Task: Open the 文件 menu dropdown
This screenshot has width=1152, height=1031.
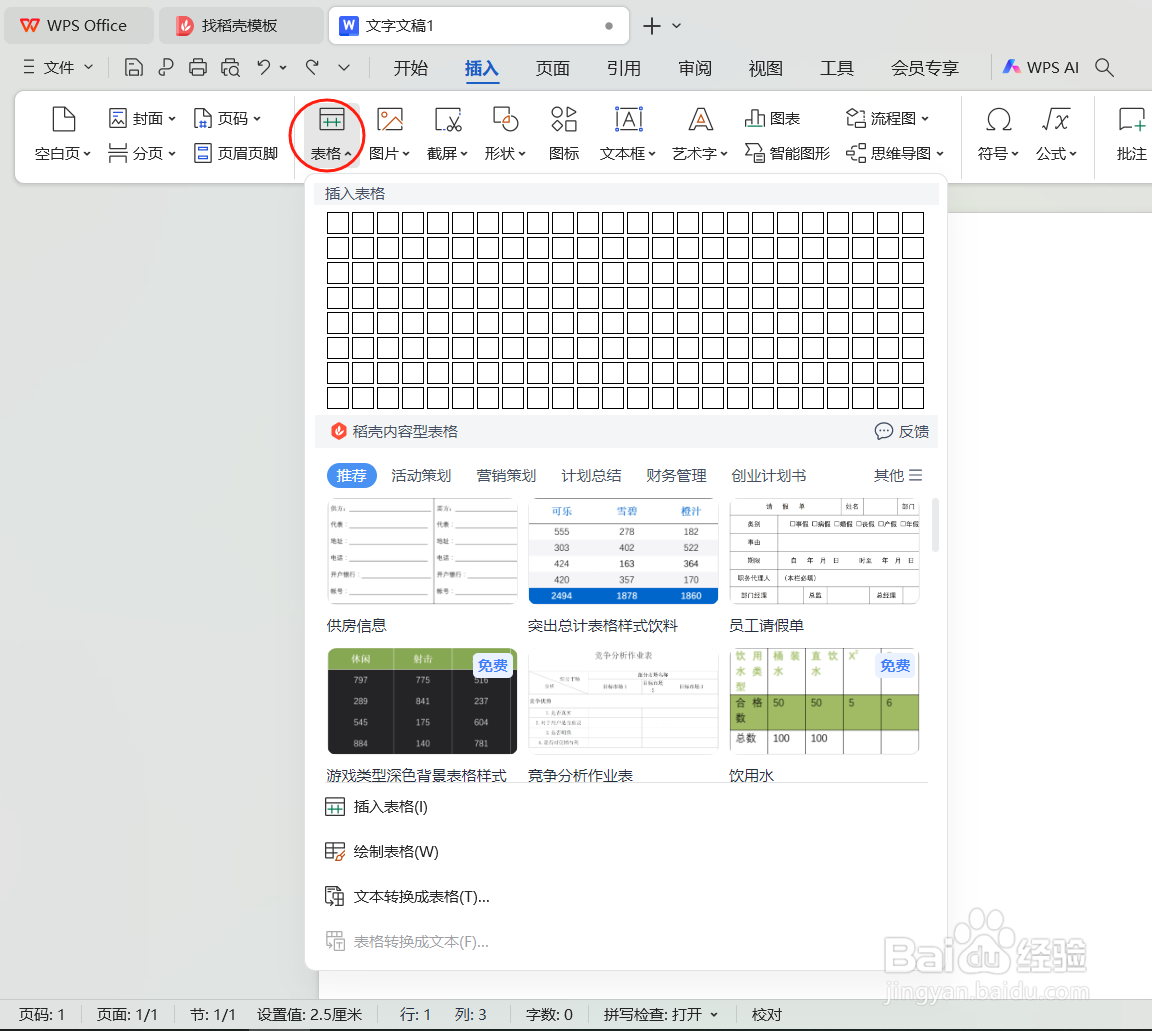Action: tap(58, 68)
